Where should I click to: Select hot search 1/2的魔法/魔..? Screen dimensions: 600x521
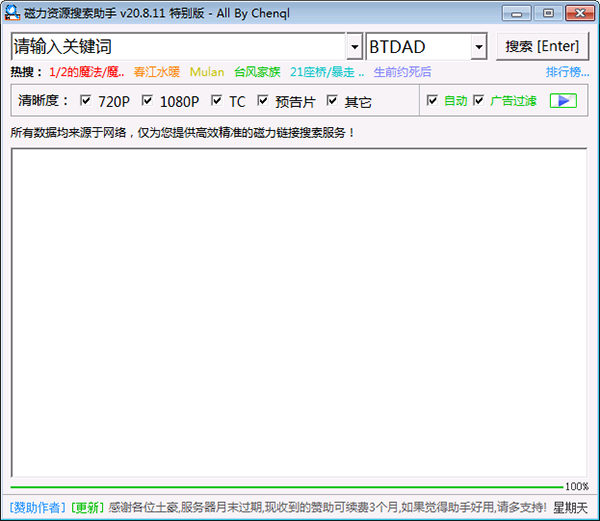(86, 72)
